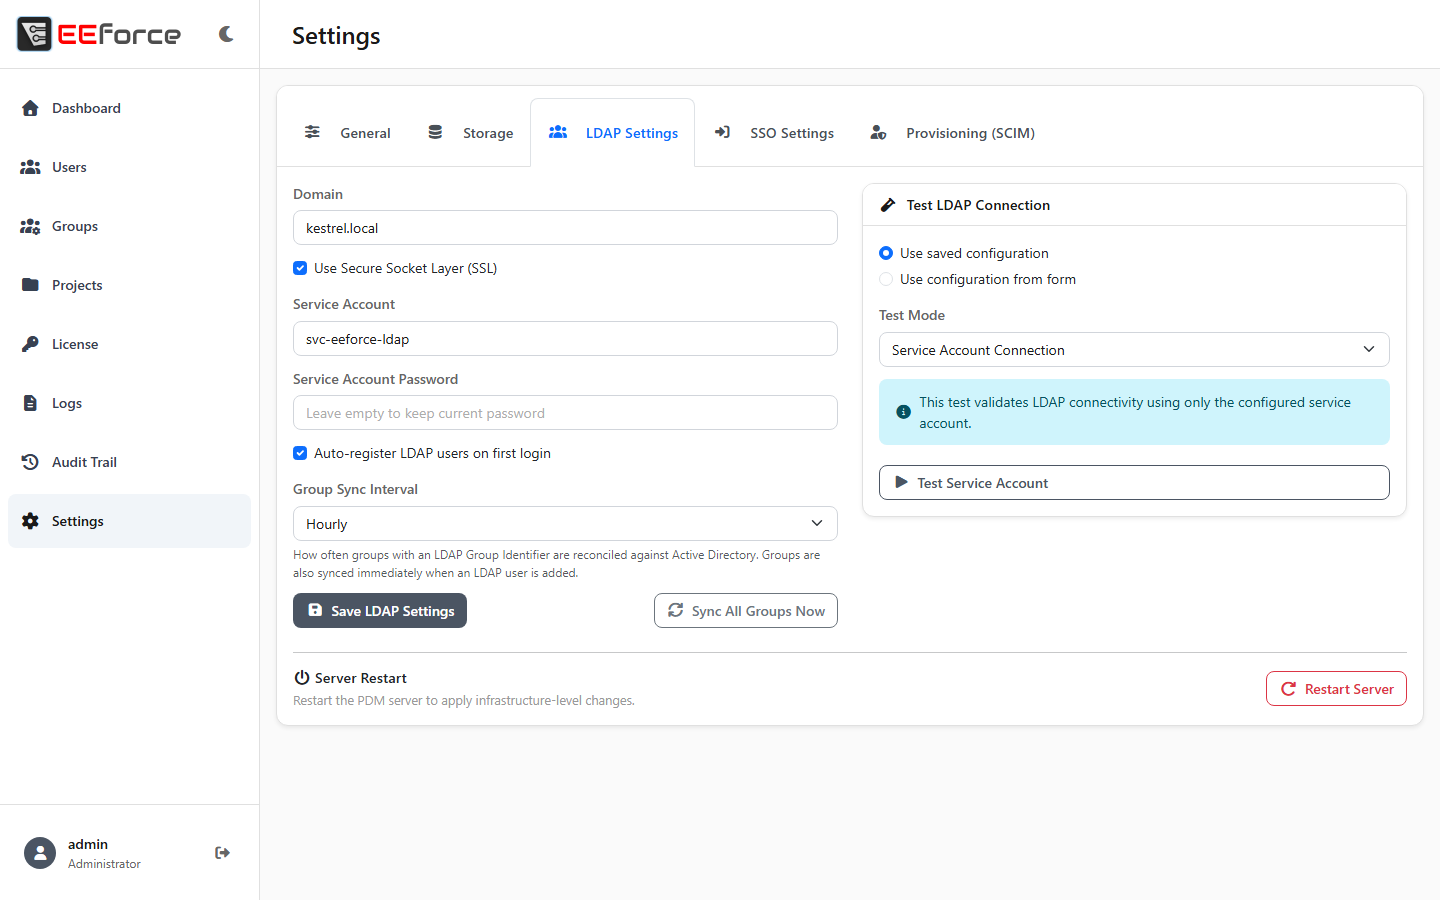Image resolution: width=1440 pixels, height=900 pixels.
Task: Click the Storage database icon
Action: point(435,132)
